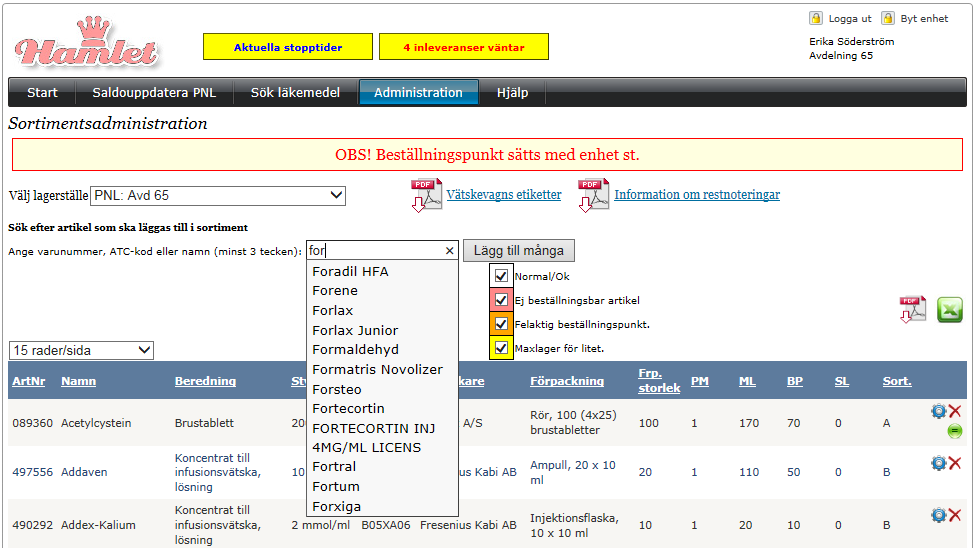Toggle the Ej beställningsbar artikel checkbox

[501, 300]
